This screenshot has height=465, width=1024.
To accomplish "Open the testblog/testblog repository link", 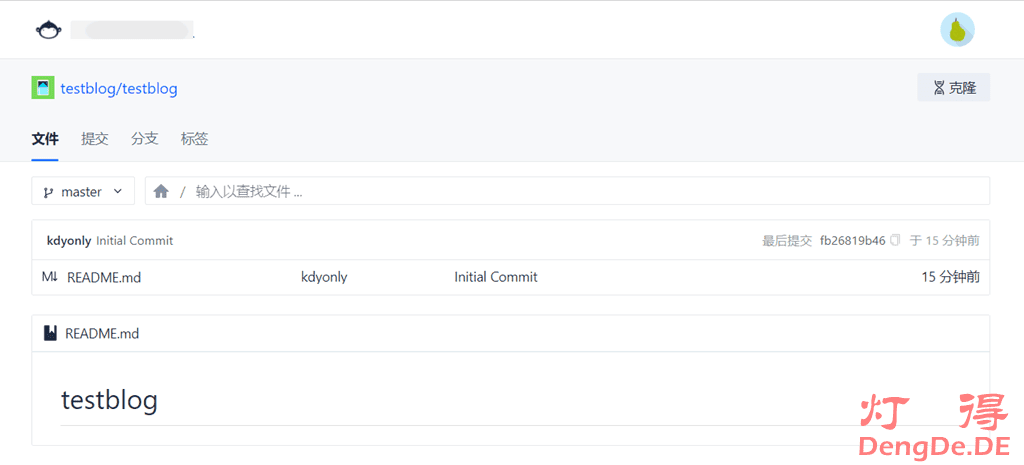I will click(119, 88).
